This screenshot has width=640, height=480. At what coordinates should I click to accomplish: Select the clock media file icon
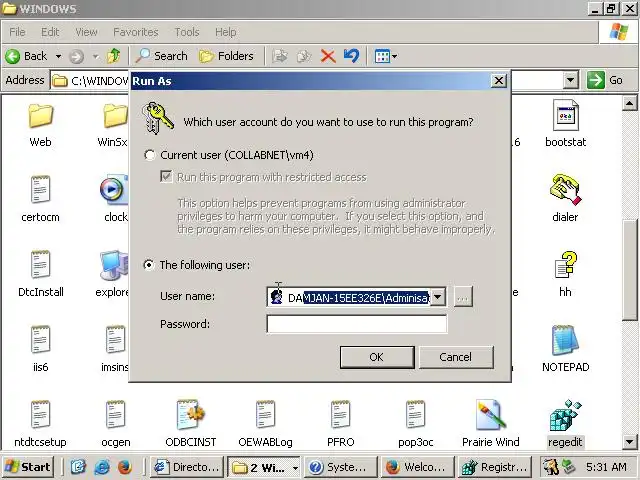coord(114,190)
